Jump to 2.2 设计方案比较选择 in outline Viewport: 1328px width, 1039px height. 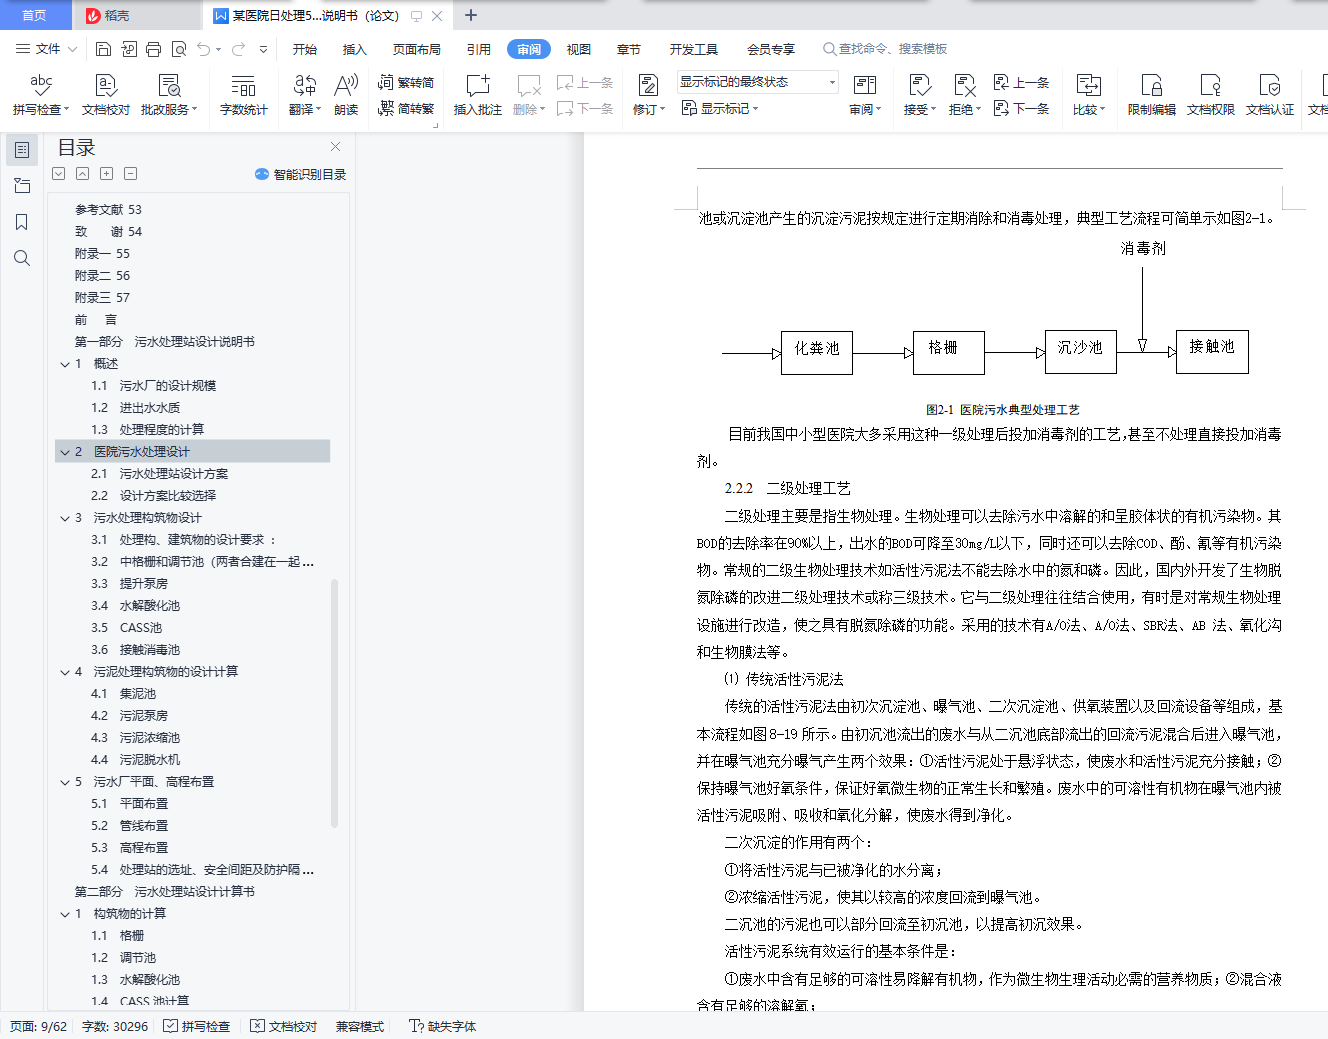153,496
